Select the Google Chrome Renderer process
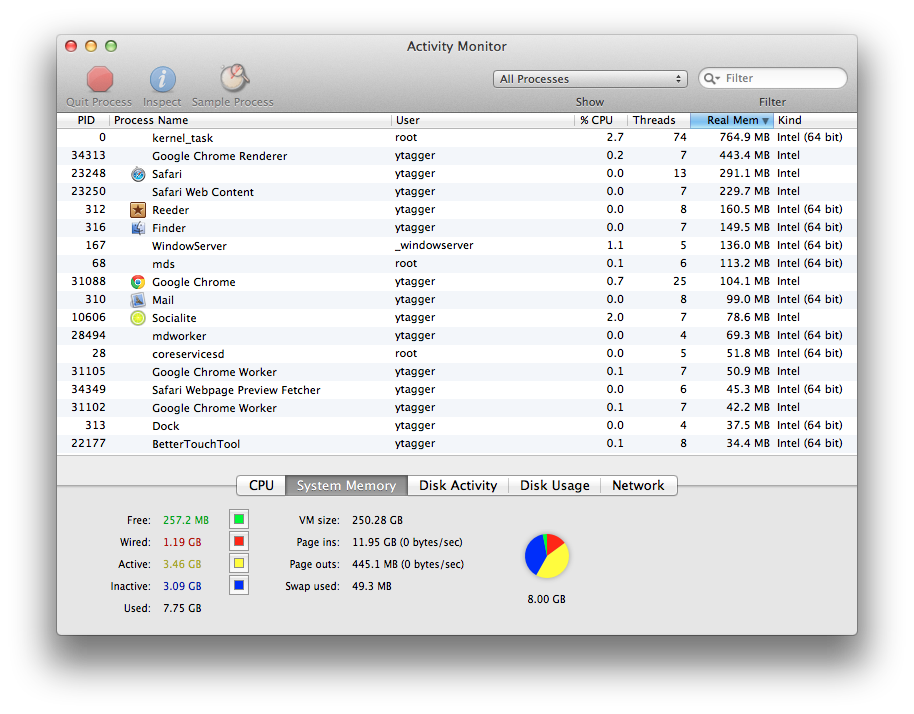The height and width of the screenshot is (714, 914). [457, 156]
